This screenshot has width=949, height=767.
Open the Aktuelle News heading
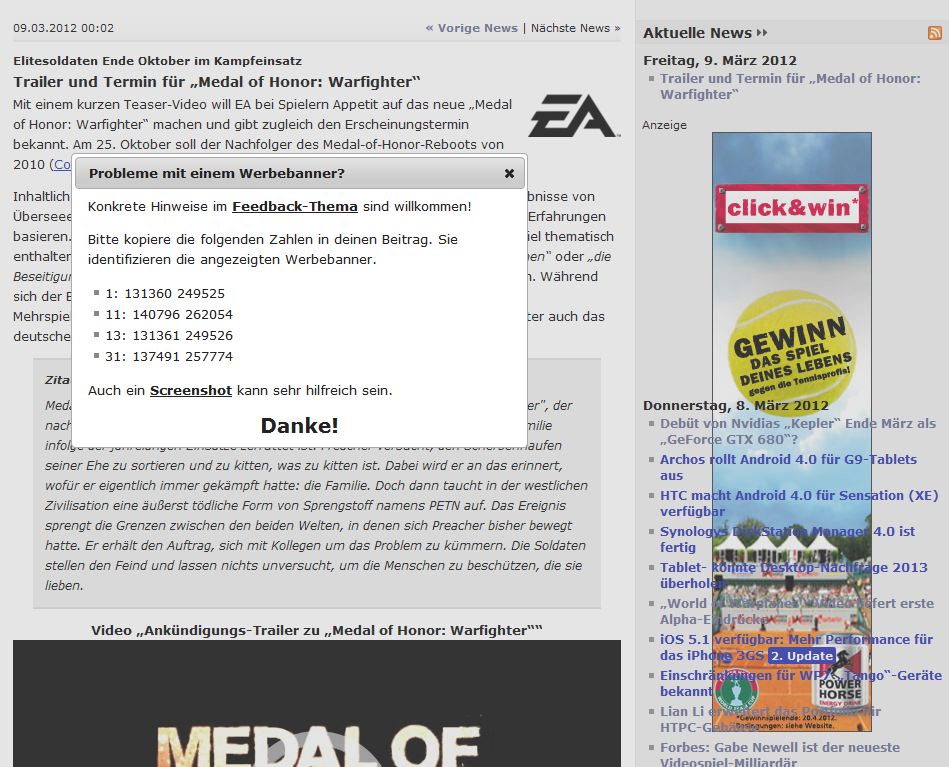pos(705,33)
